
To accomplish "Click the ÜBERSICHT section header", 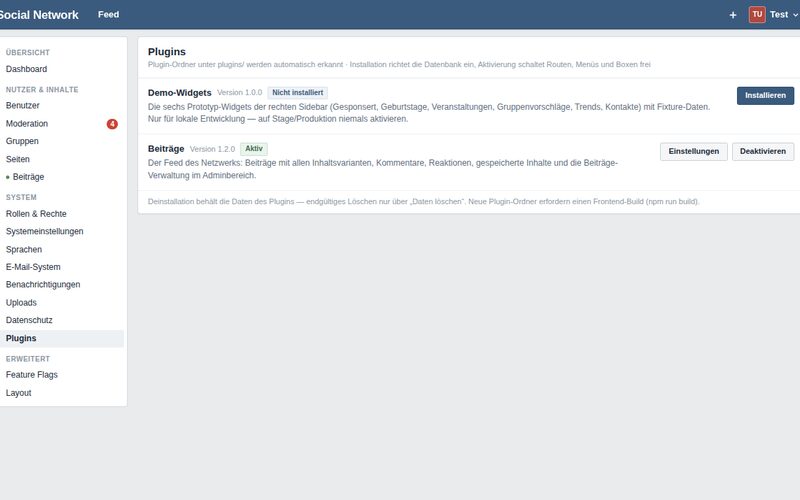I will [28, 53].
